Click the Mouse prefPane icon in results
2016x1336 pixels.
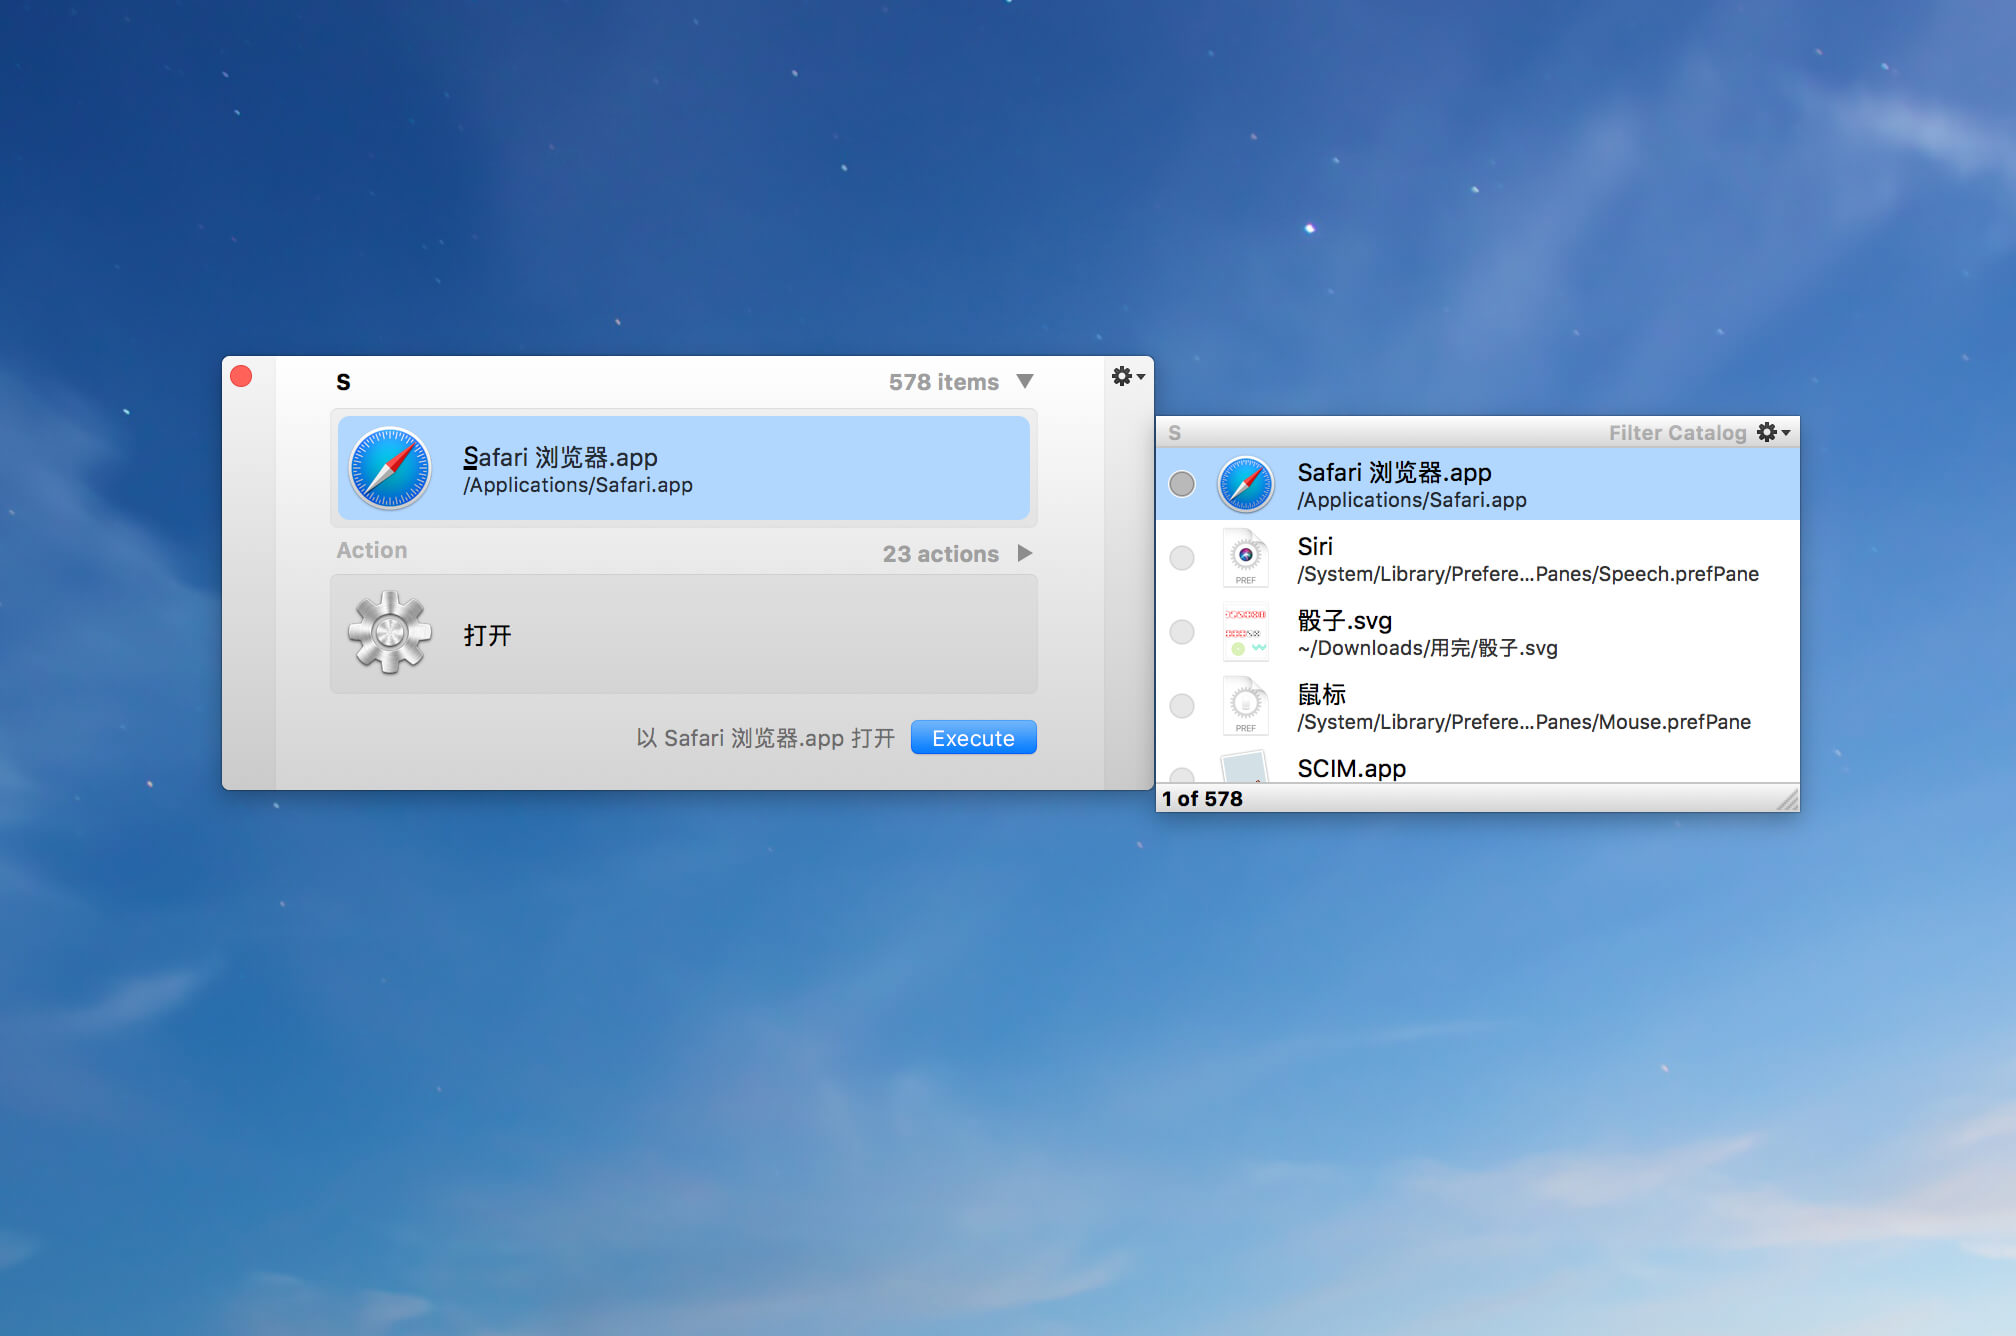(1245, 706)
